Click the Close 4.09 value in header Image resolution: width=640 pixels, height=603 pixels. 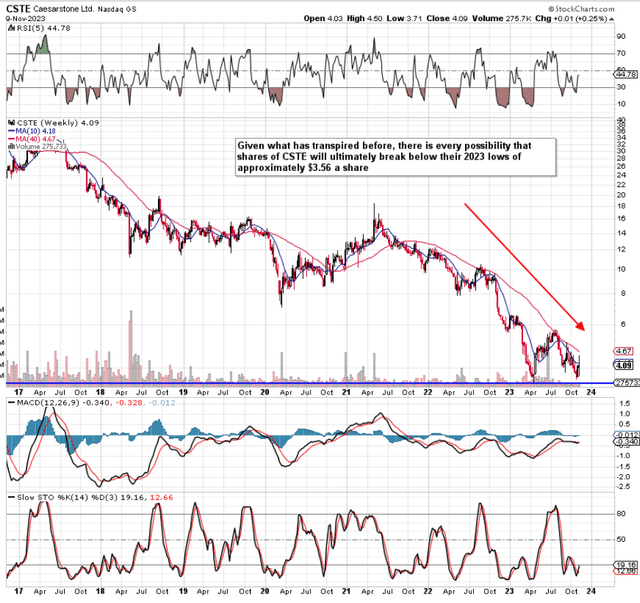(x=447, y=18)
